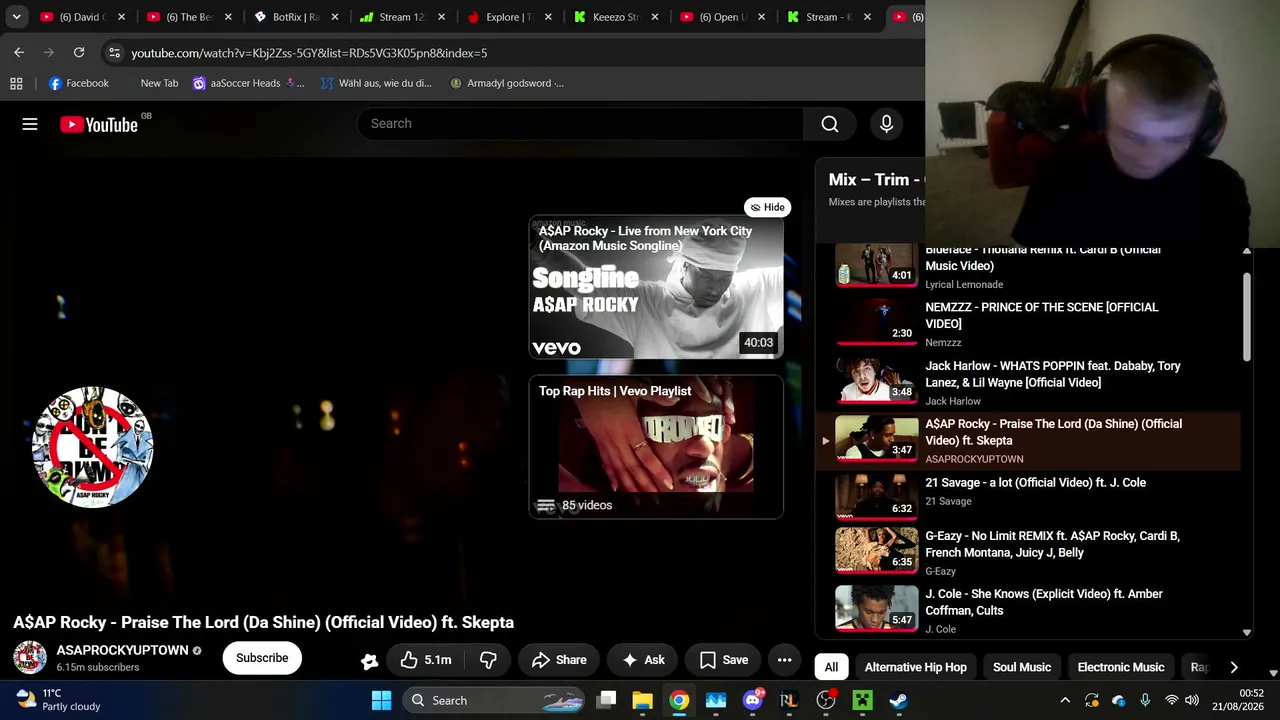Select the Electronic Music filter chip

point(1121,667)
